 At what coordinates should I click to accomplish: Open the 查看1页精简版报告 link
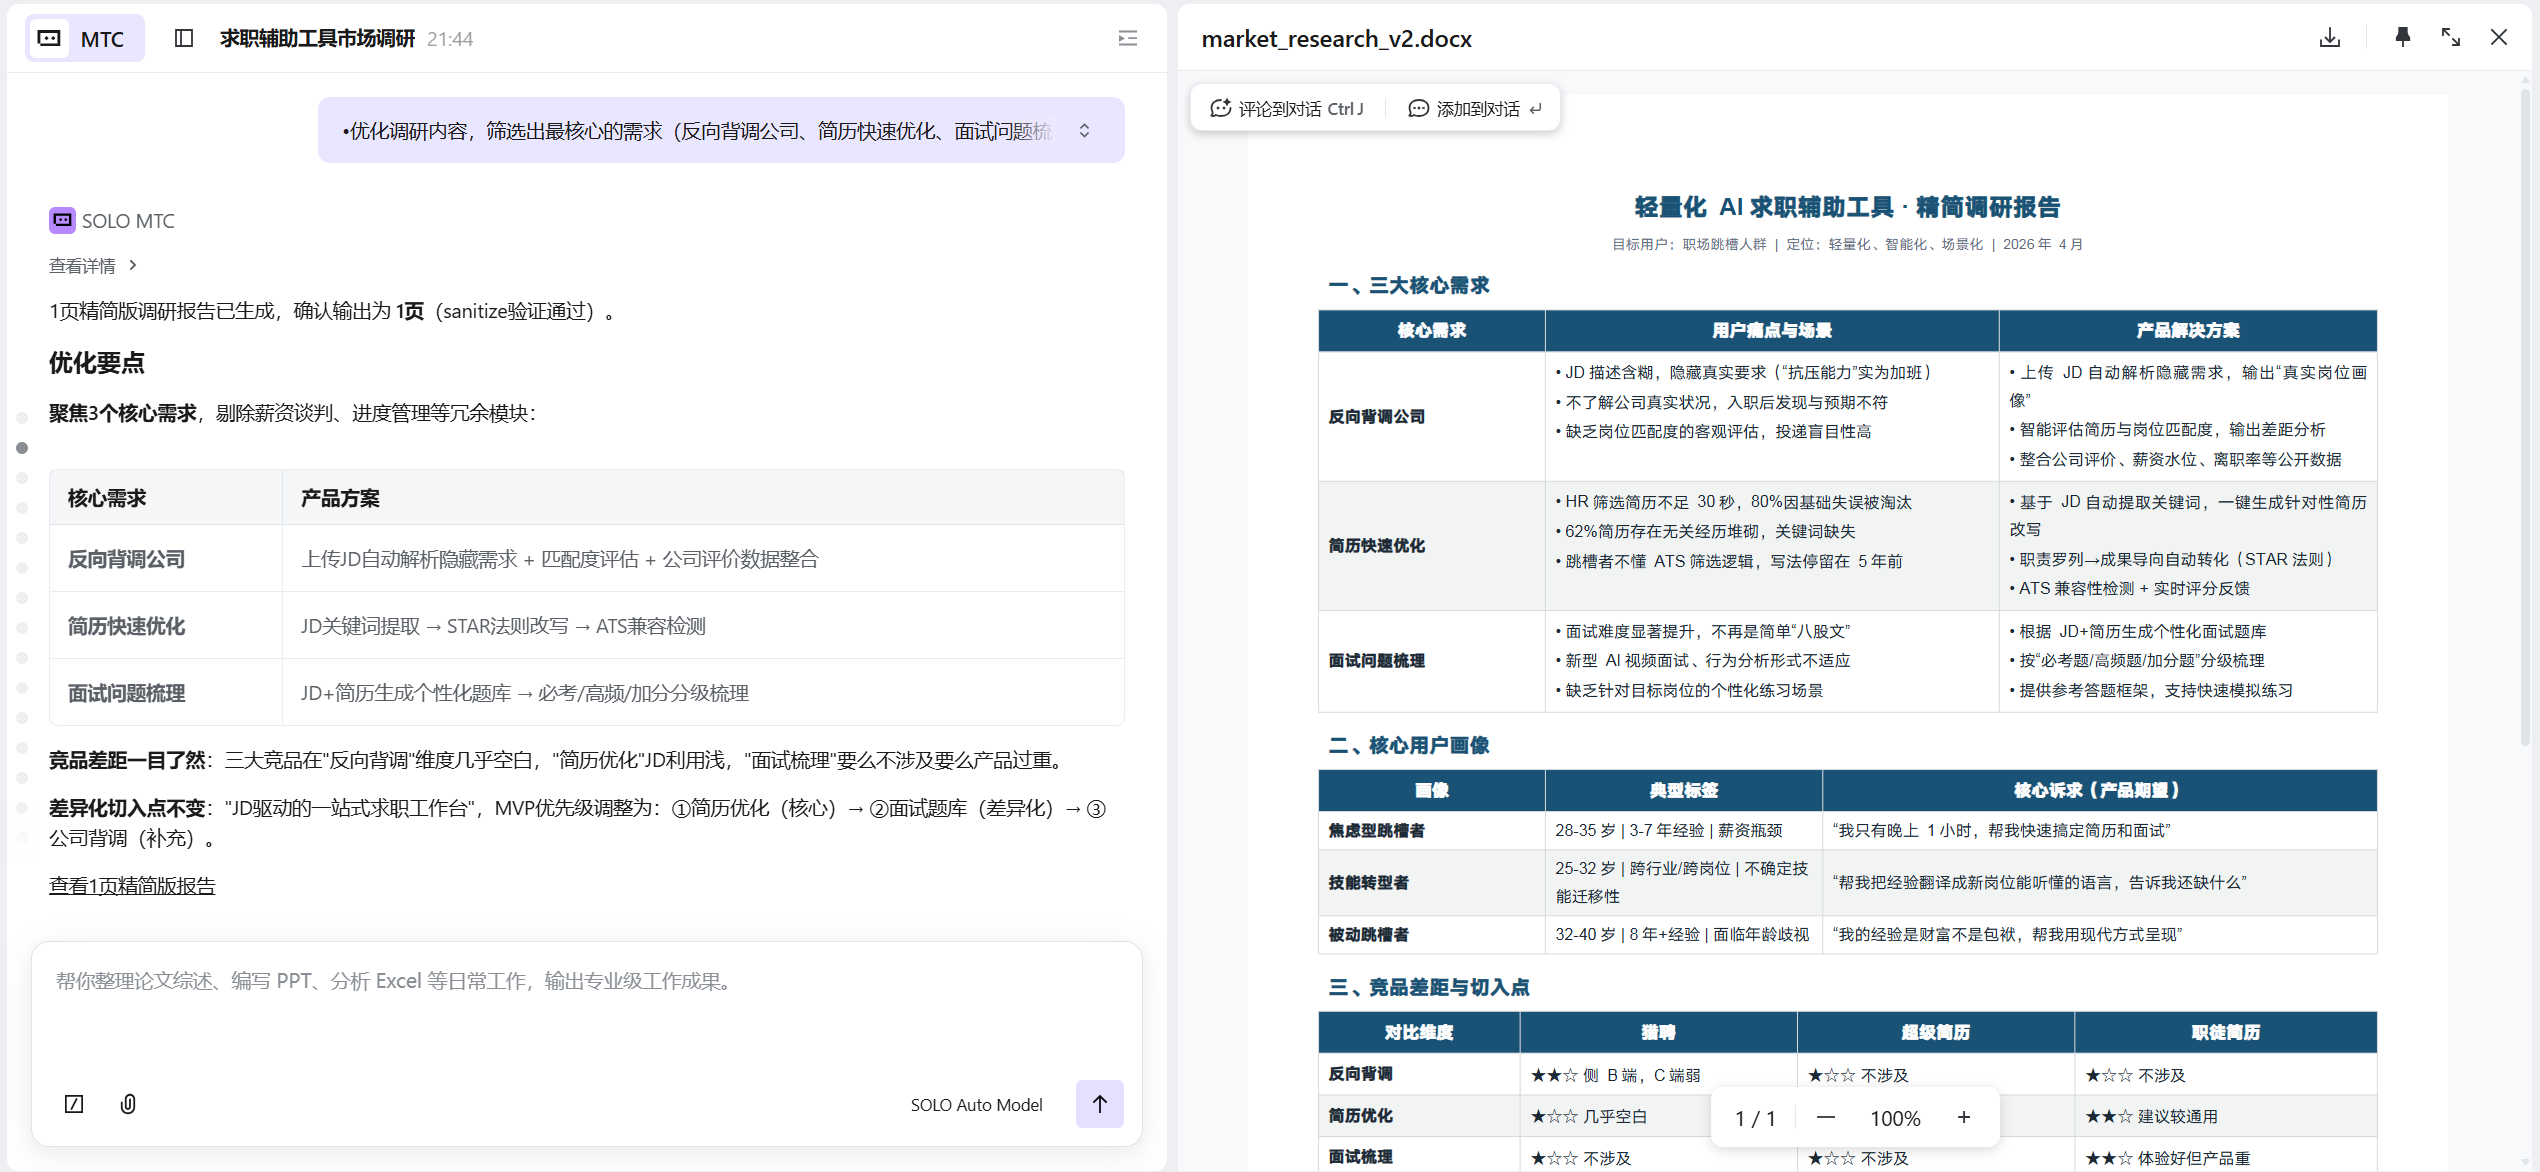132,885
